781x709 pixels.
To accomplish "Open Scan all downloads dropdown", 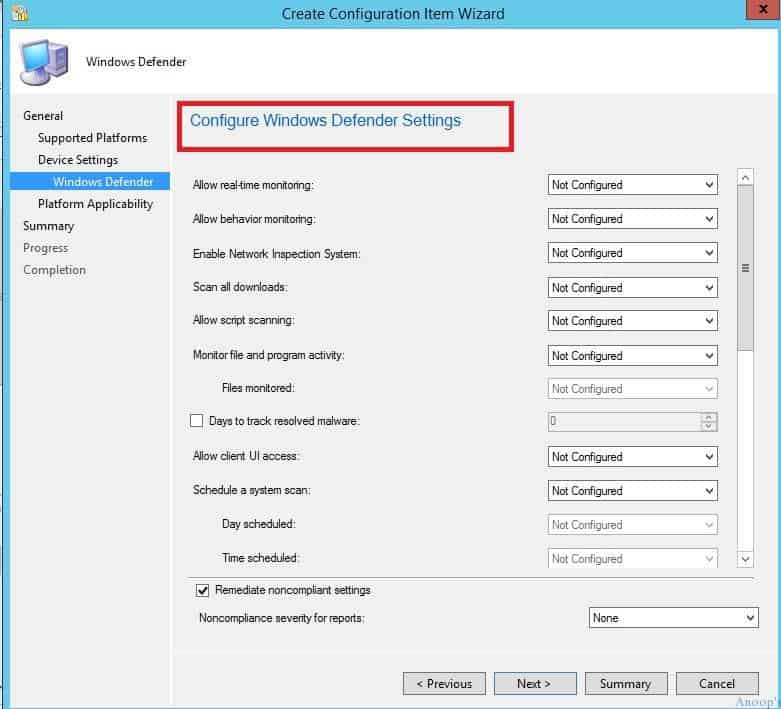I will tap(633, 287).
